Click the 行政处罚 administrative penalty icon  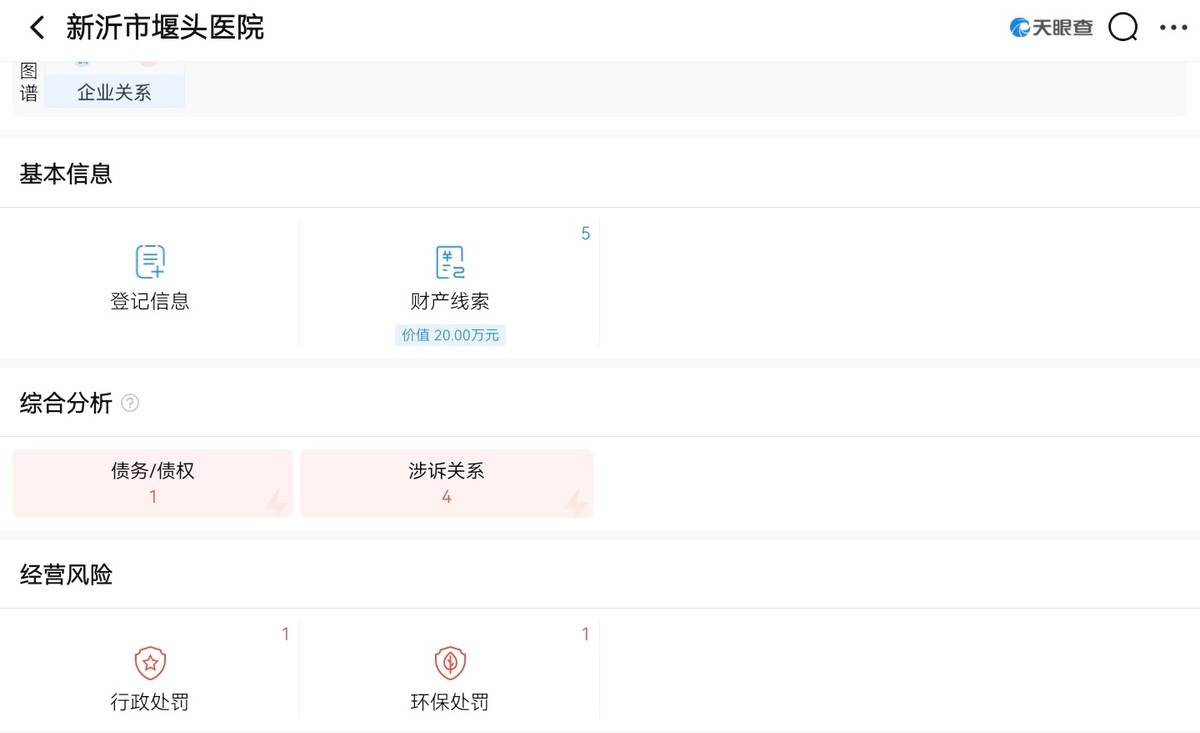(x=150, y=662)
